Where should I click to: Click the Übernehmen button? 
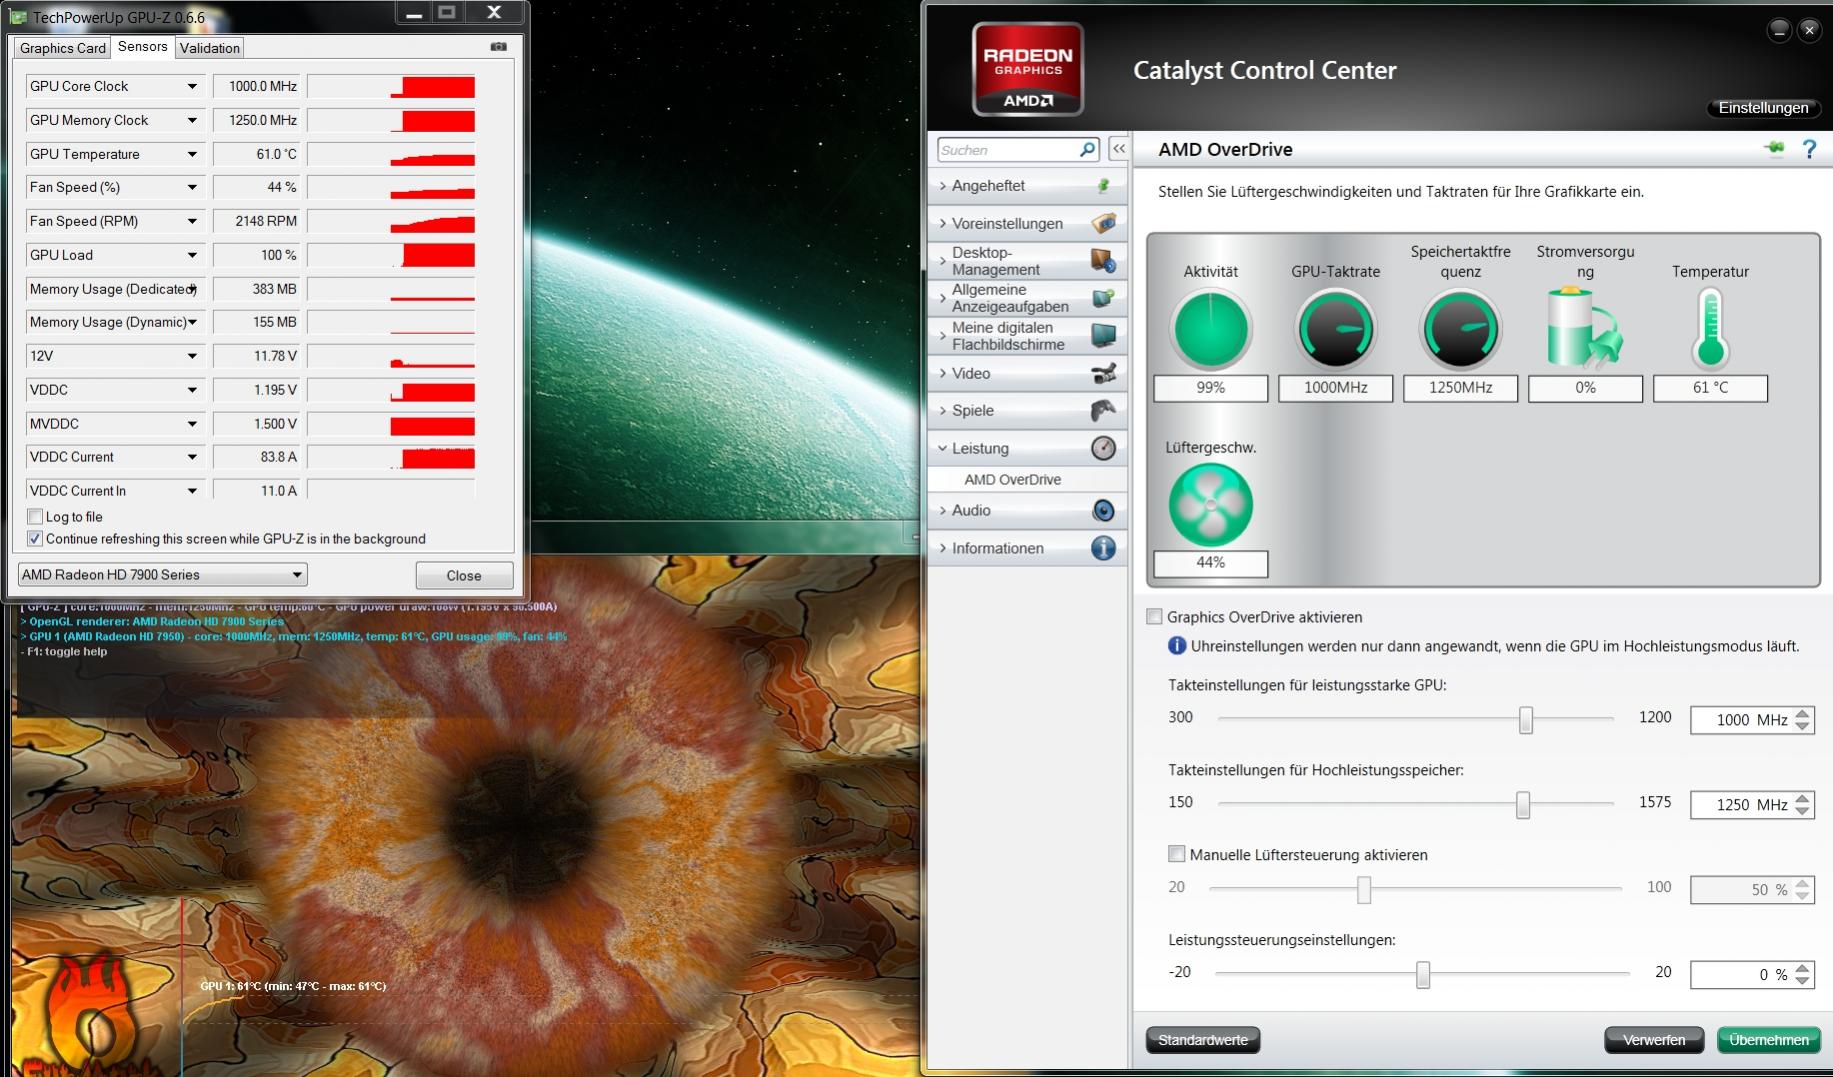coord(1769,1040)
